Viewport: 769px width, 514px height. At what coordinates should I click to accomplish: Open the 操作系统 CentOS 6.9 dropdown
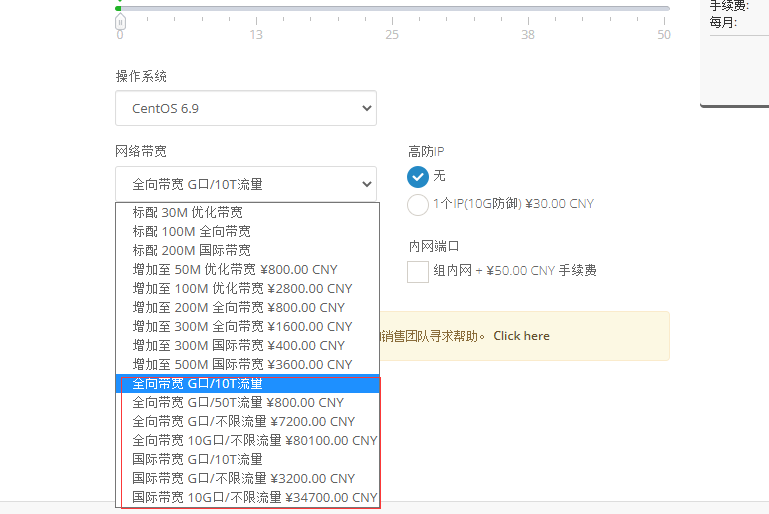pos(245,108)
